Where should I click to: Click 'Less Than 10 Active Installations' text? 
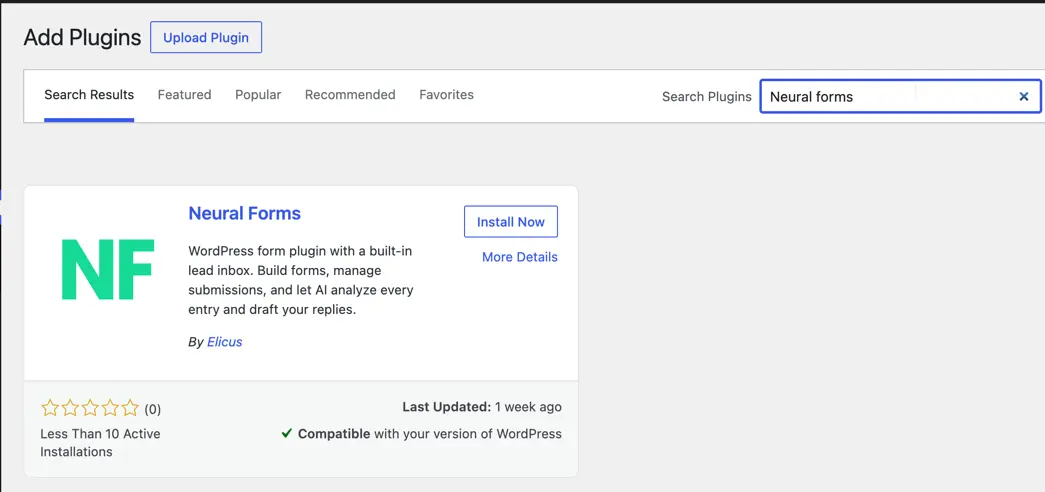101,443
